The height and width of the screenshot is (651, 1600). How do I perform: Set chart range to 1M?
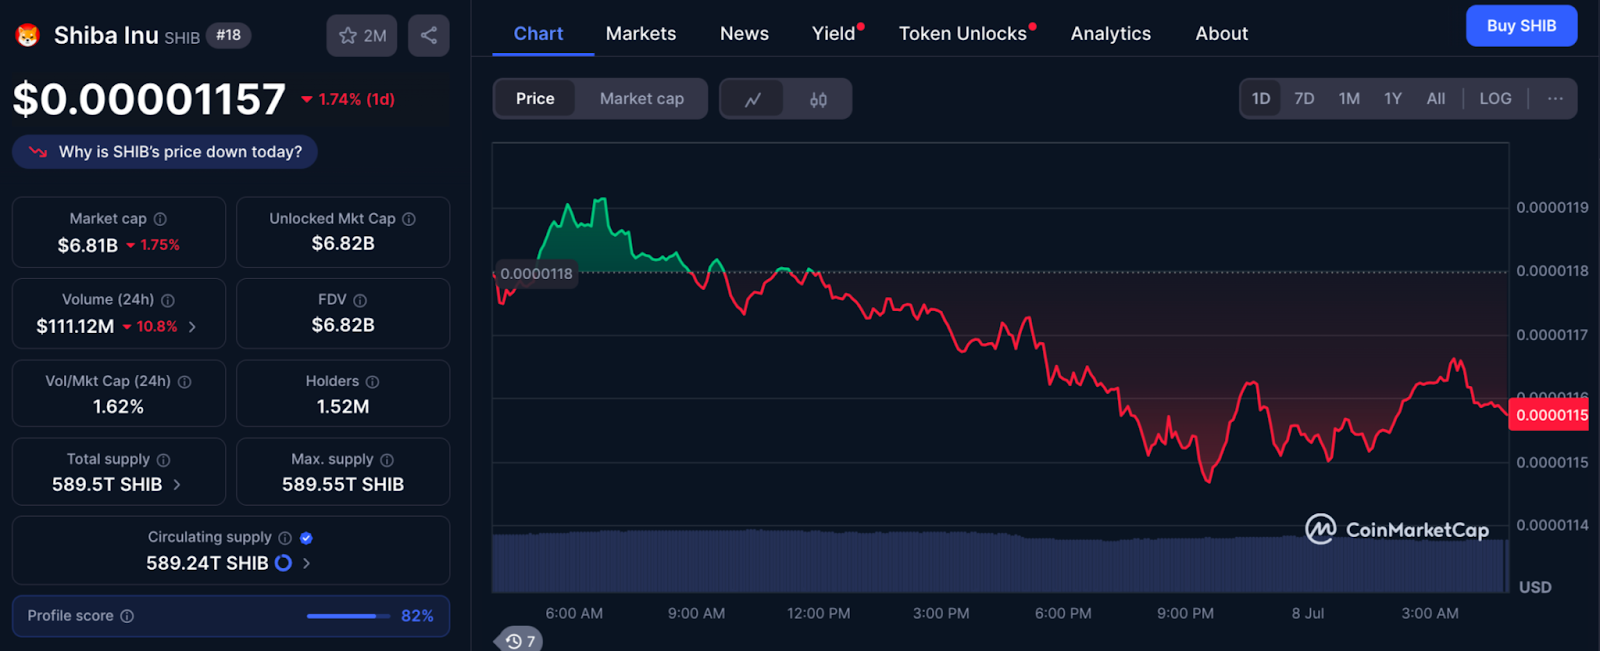click(1349, 98)
